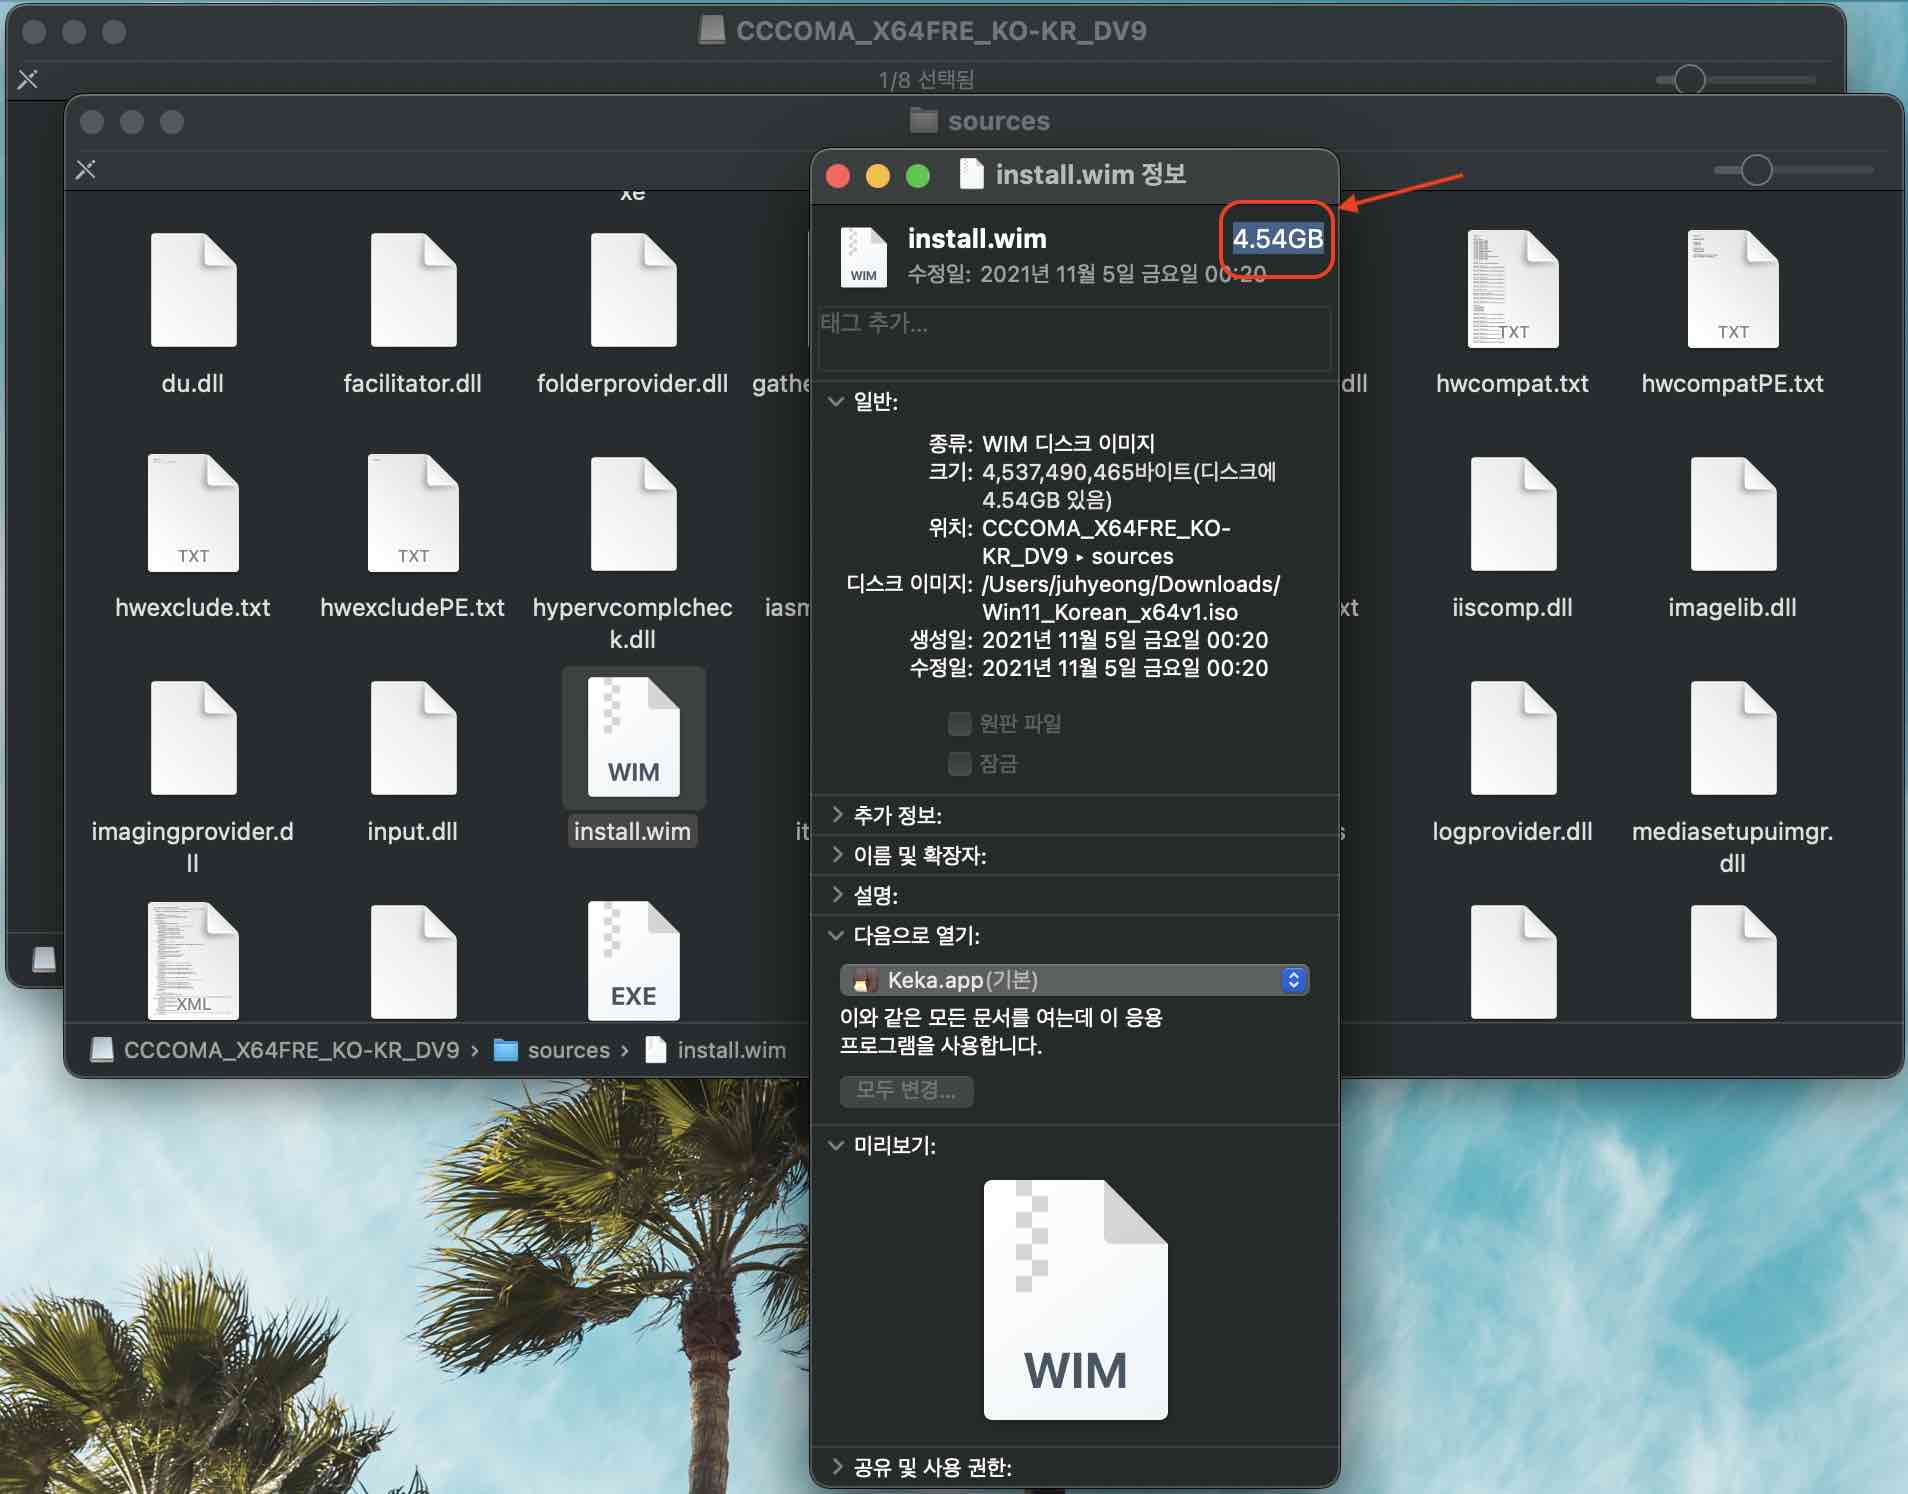Click install.wim in path bar
The image size is (1908, 1494).
tap(716, 1050)
